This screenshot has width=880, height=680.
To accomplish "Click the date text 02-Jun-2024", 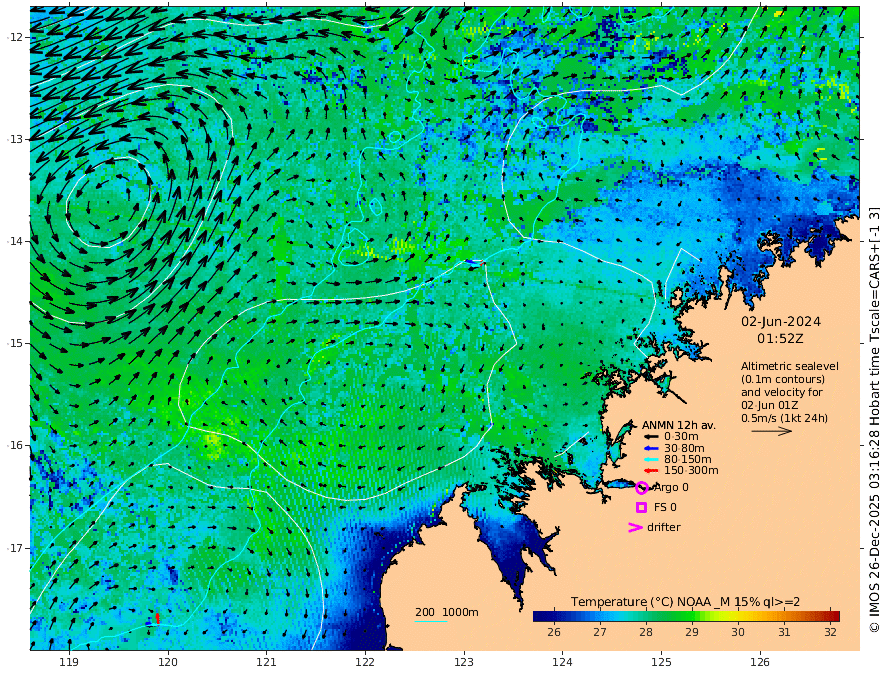I will click(781, 321).
